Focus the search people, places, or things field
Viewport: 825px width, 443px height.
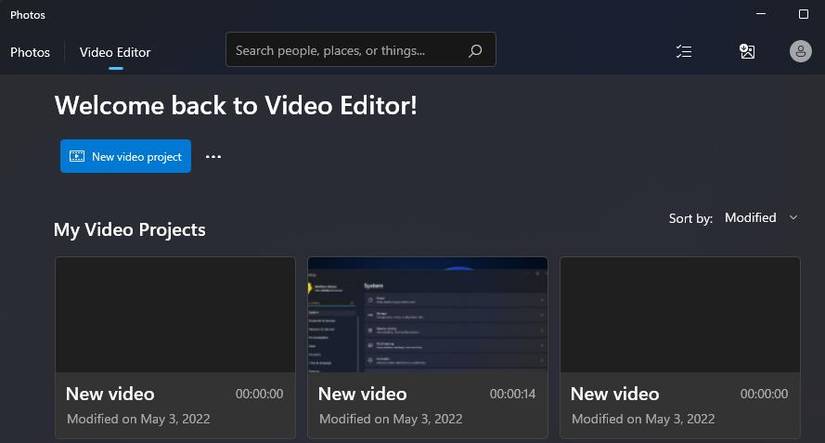click(361, 49)
